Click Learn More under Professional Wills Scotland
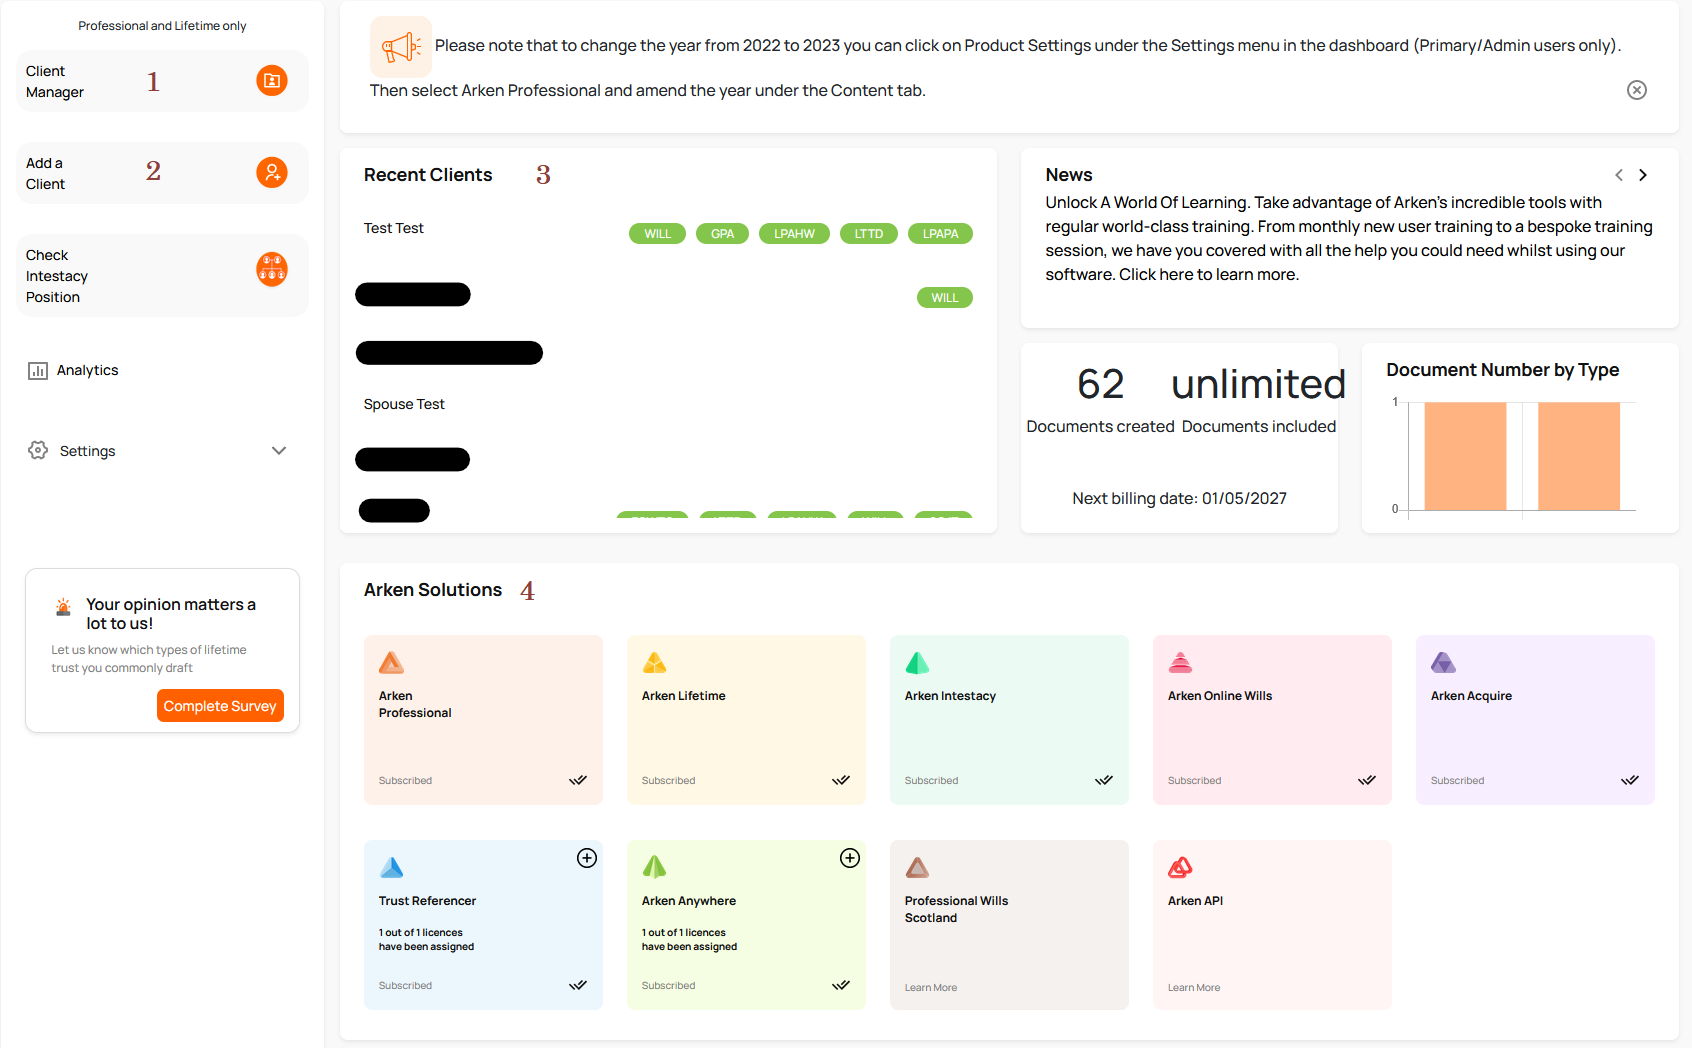Image resolution: width=1692 pixels, height=1048 pixels. coord(931,987)
